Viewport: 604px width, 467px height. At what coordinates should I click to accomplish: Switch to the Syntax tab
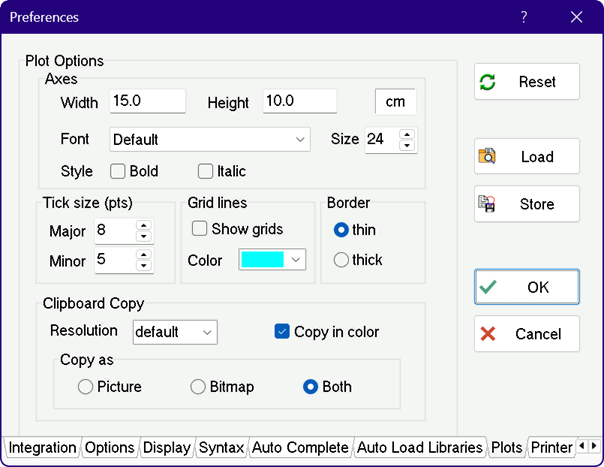point(221,448)
